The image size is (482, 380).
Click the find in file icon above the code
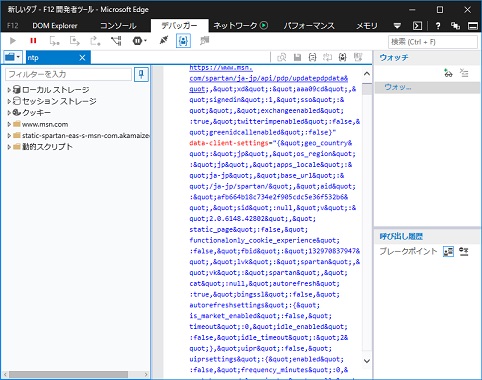pos(282,57)
